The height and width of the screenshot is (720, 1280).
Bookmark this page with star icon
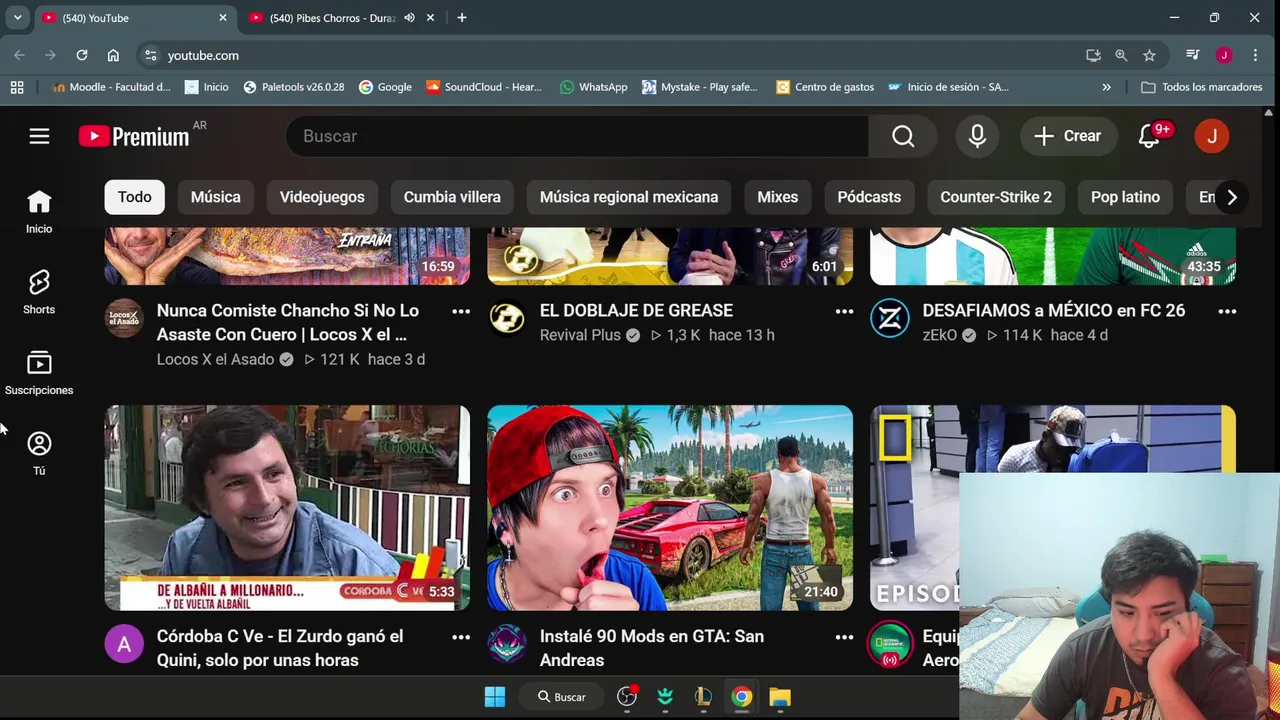click(1149, 55)
